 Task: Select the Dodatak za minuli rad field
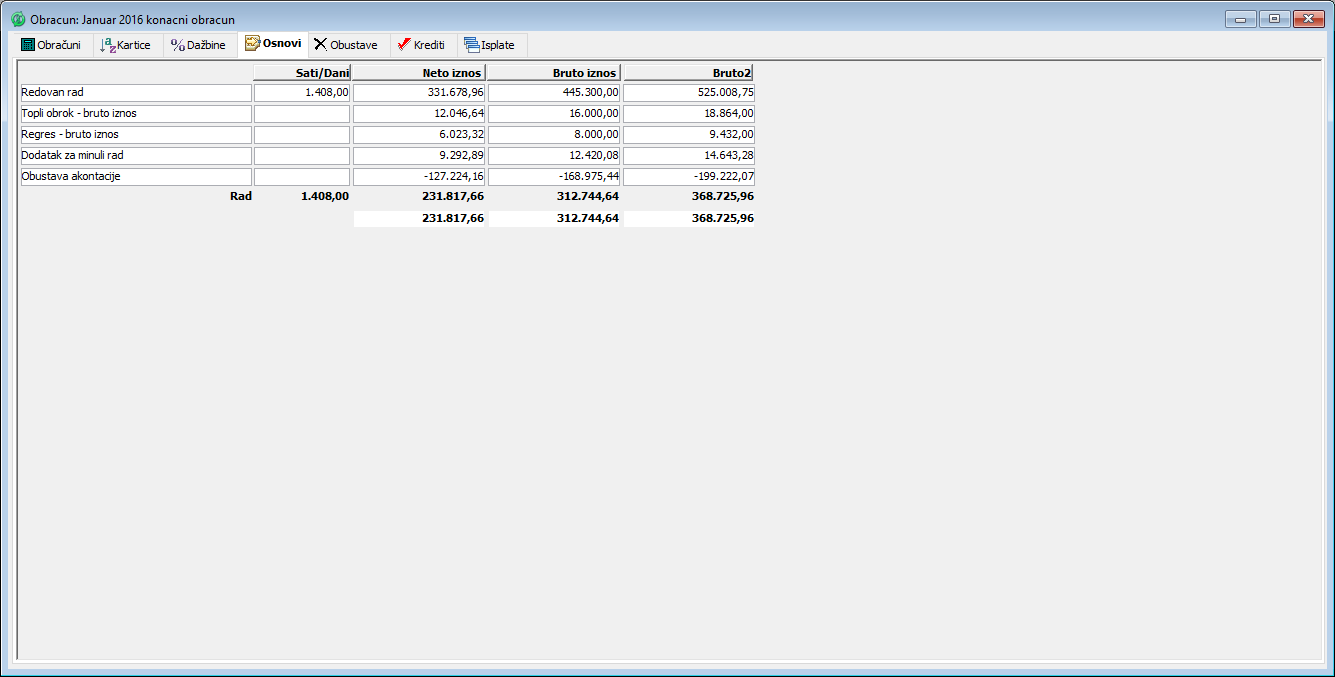pyautogui.click(x=136, y=155)
